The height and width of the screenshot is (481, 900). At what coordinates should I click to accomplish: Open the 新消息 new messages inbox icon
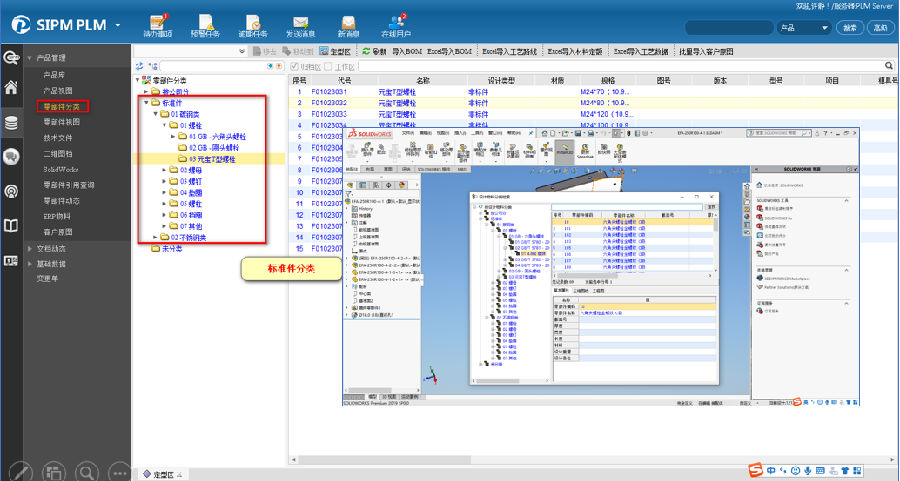coord(348,25)
